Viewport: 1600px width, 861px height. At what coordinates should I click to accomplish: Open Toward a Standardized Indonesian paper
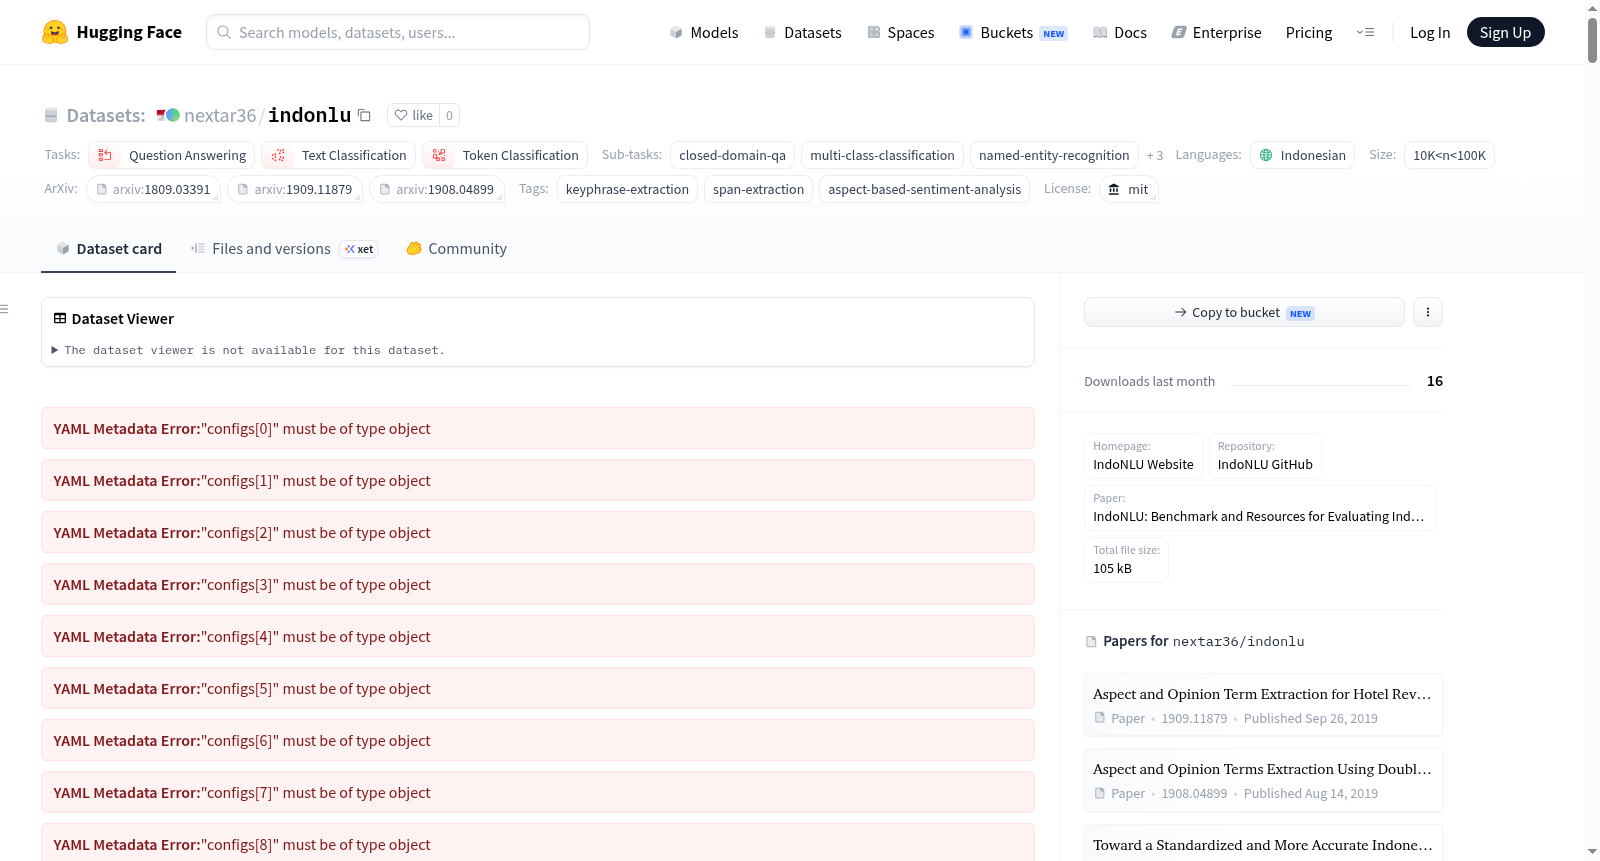(x=1262, y=845)
